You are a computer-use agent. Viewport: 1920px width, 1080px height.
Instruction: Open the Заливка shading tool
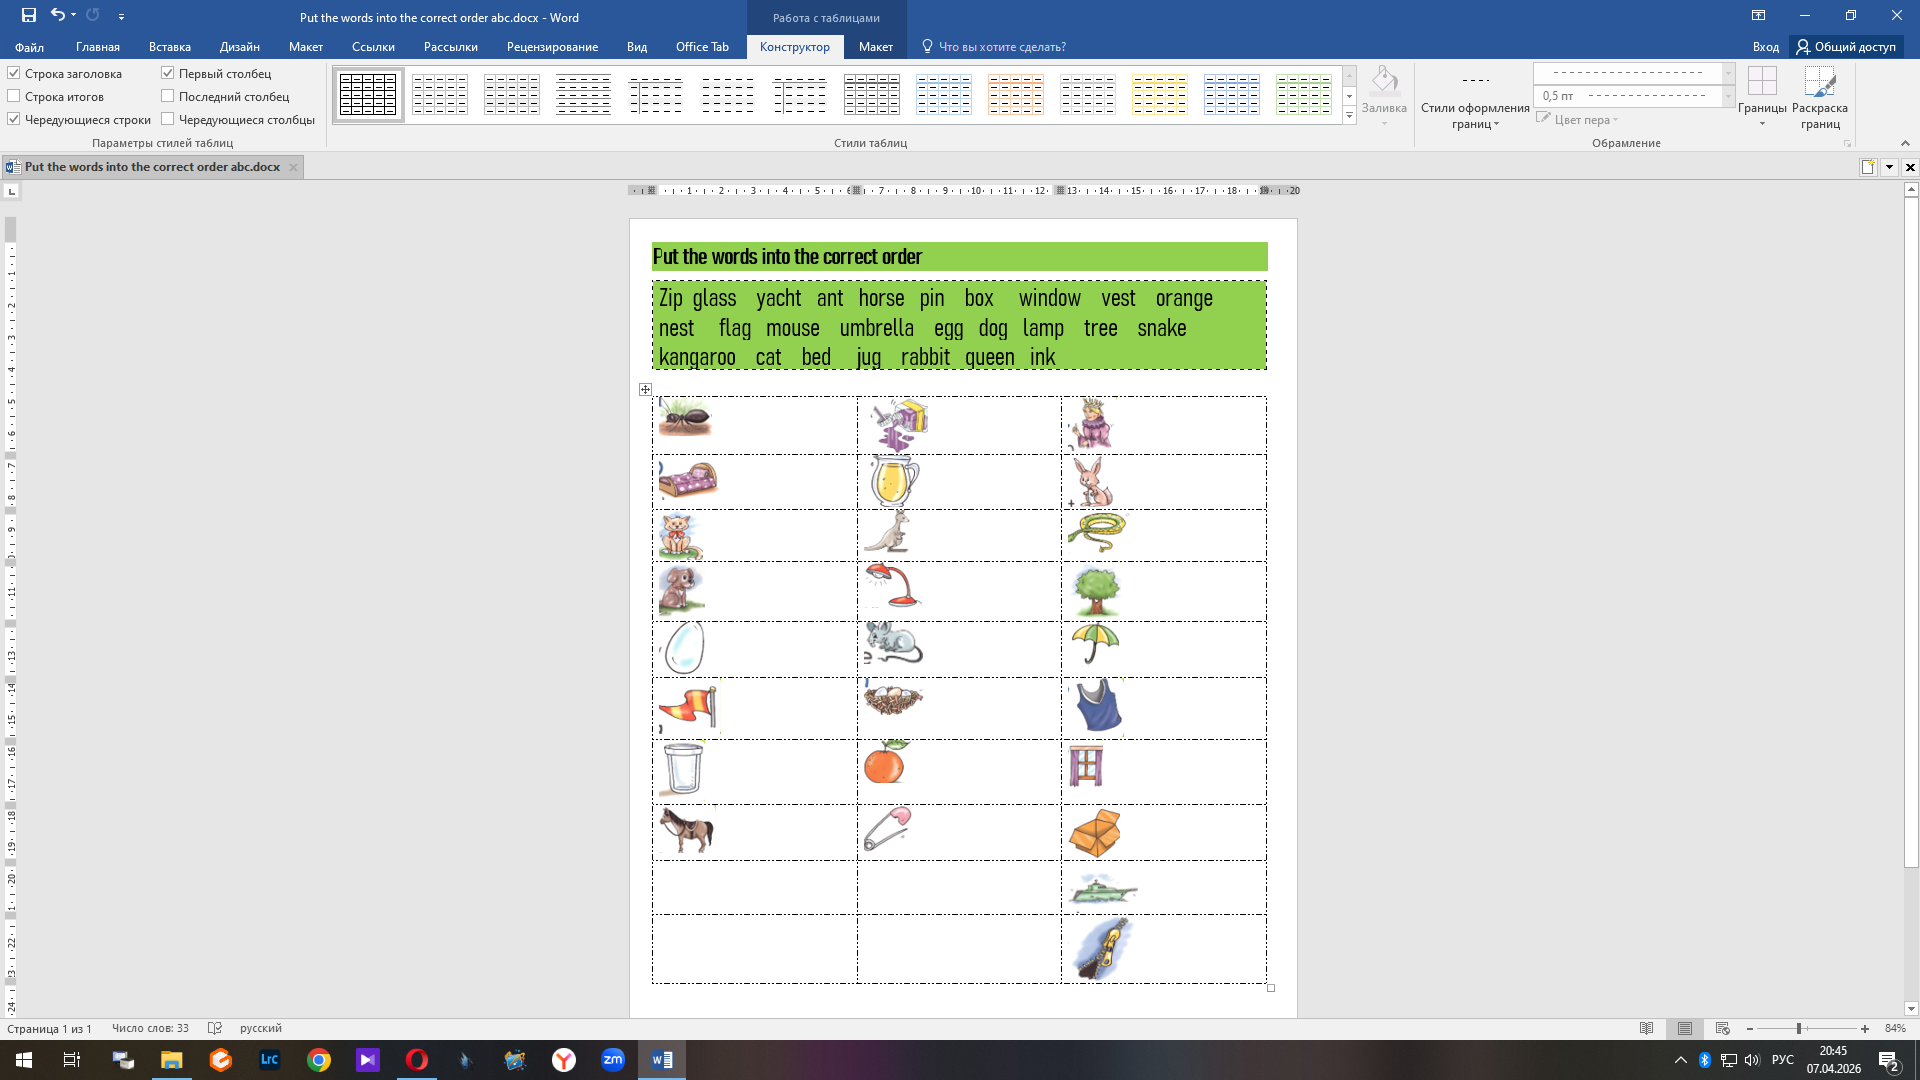point(1384,90)
